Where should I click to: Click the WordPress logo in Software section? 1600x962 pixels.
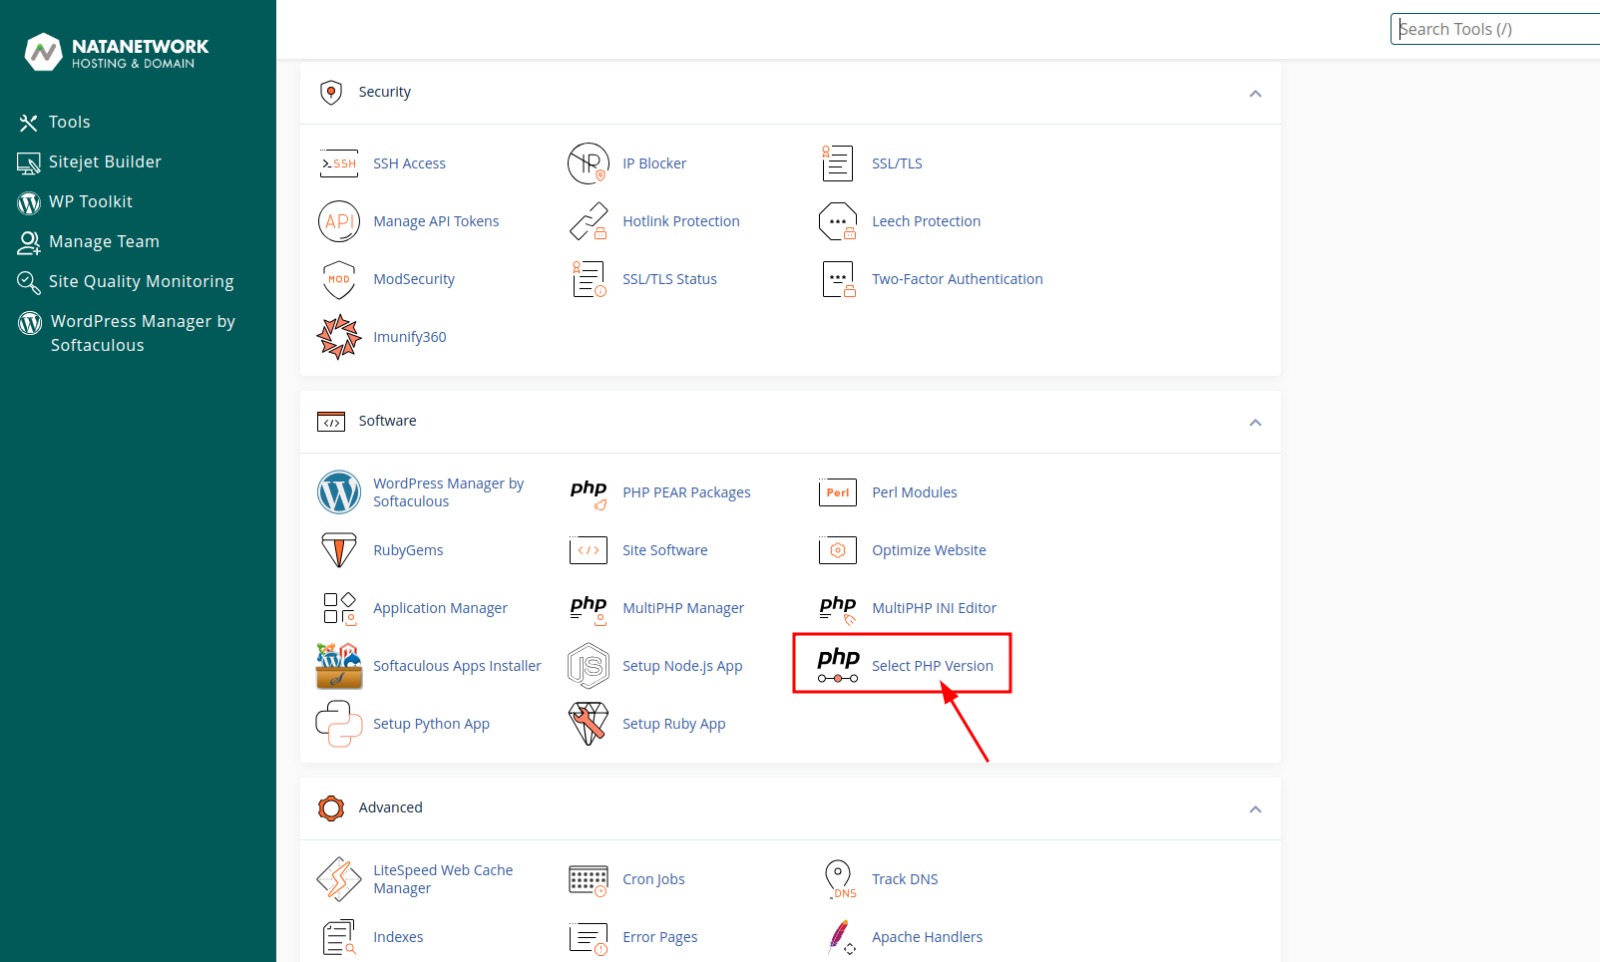tap(339, 492)
